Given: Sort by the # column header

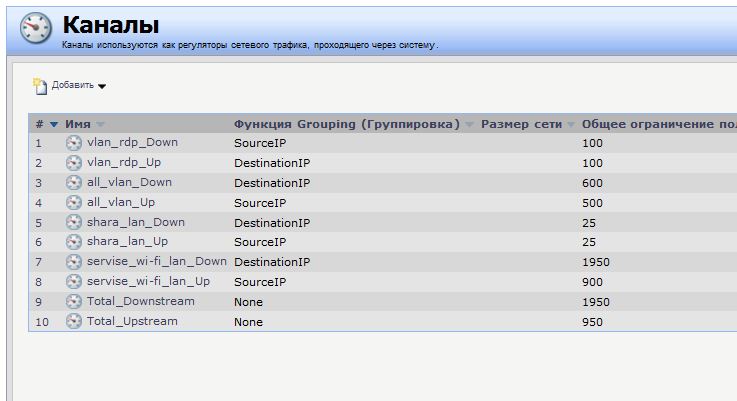Looking at the screenshot, I should (x=39, y=125).
